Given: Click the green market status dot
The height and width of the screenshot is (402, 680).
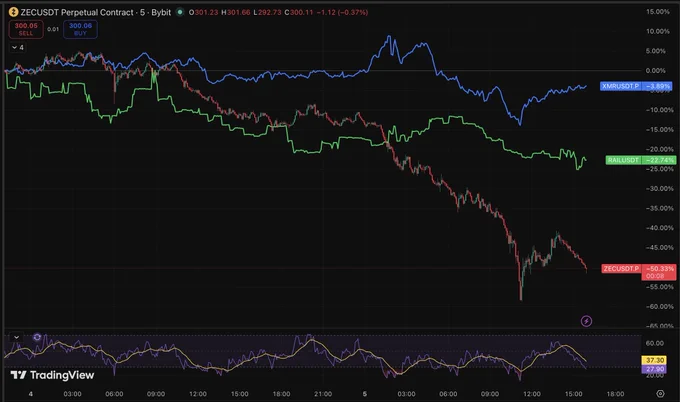Looking at the screenshot, I should coord(180,12).
